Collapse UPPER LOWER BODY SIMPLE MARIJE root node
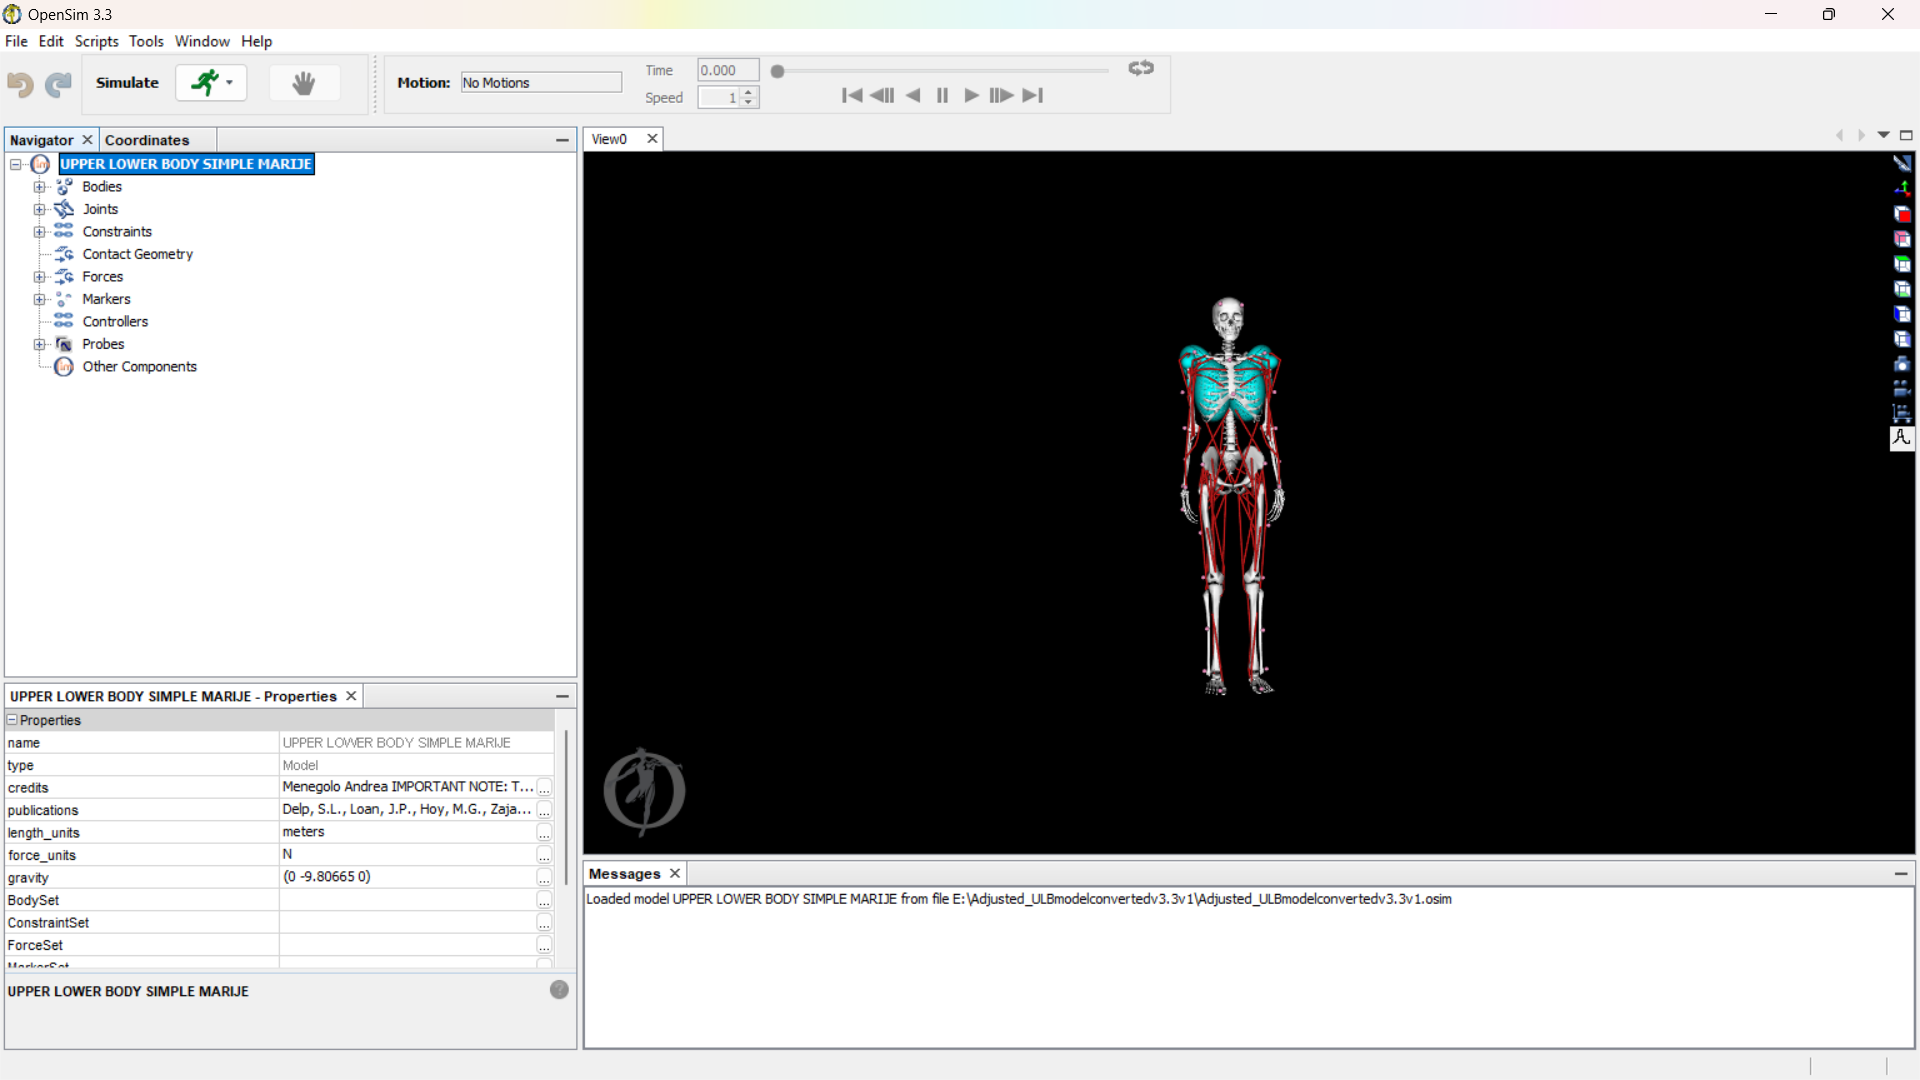The image size is (1920, 1080). (16, 164)
